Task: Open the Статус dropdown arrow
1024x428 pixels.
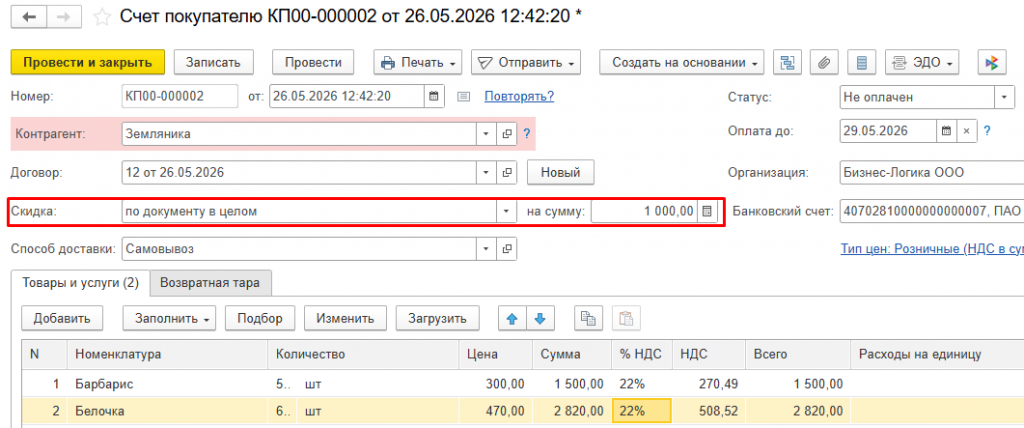Action: coord(1004,97)
